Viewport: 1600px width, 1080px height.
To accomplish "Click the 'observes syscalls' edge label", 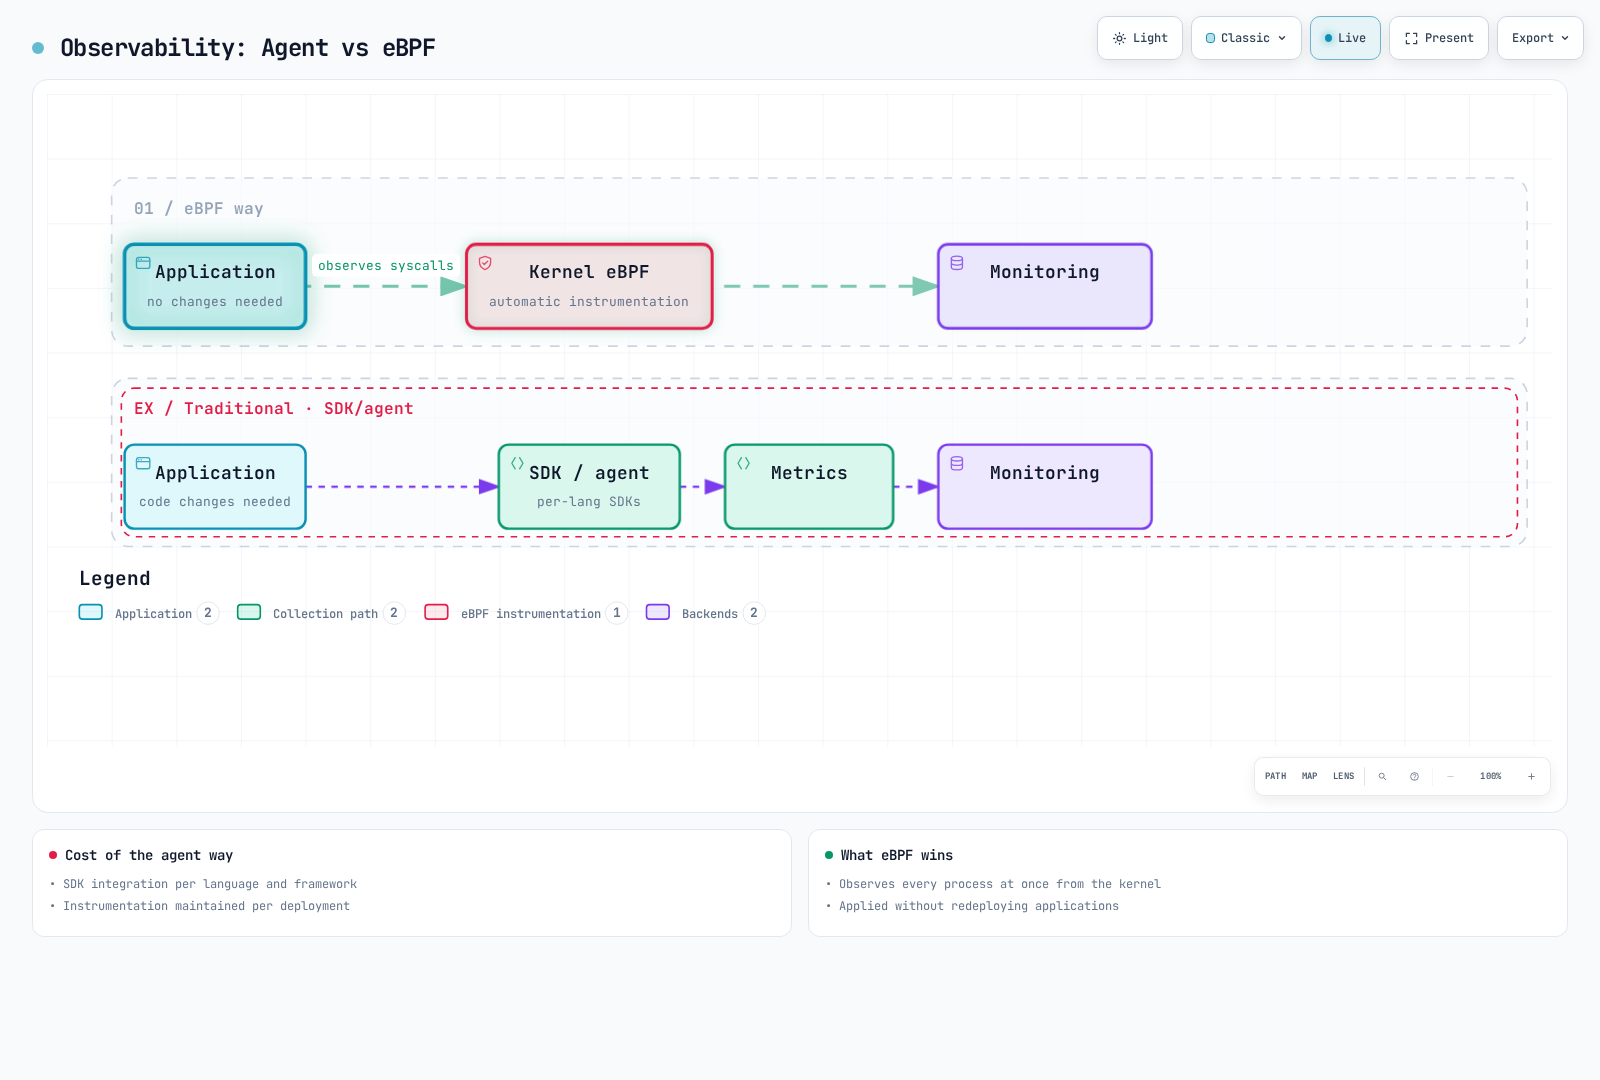I will 386,266.
